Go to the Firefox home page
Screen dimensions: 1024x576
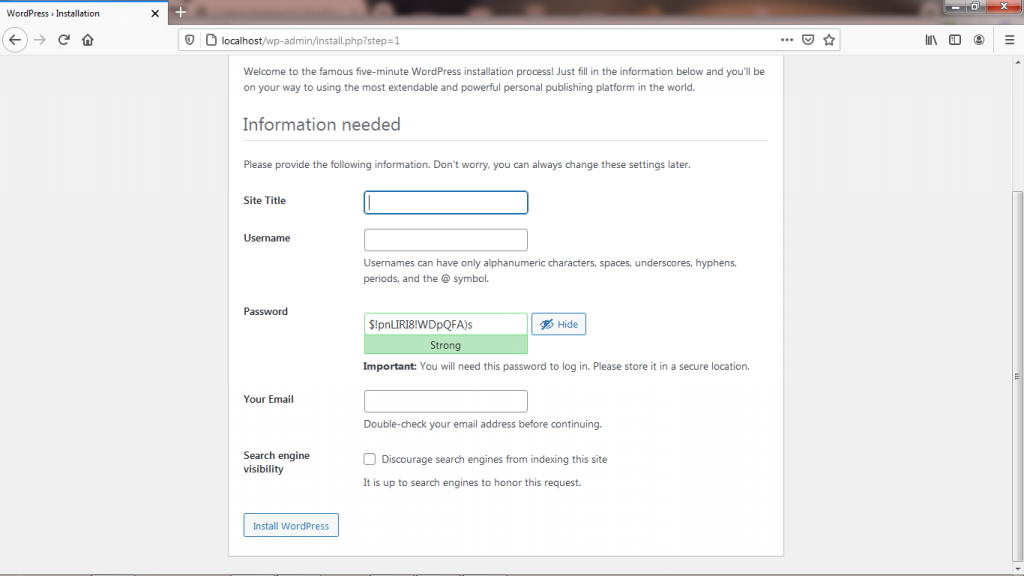click(88, 40)
